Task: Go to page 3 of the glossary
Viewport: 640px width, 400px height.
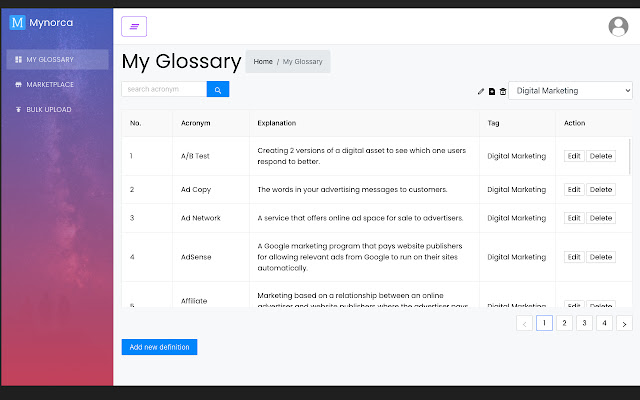Action: click(584, 323)
